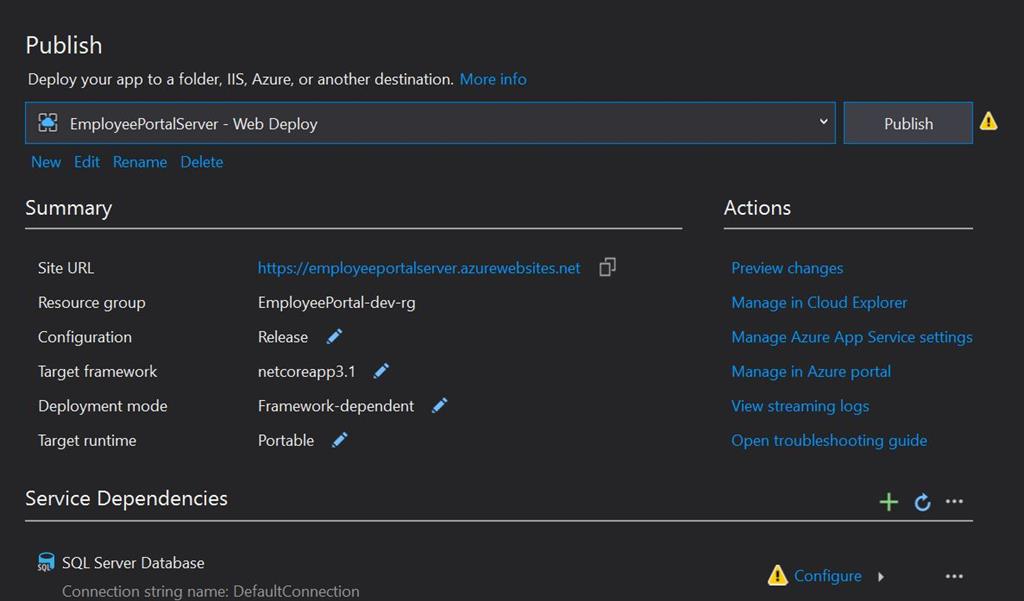1024x601 pixels.
Task: Open SQL Server Database row ellipsis menu
Action: 954,576
